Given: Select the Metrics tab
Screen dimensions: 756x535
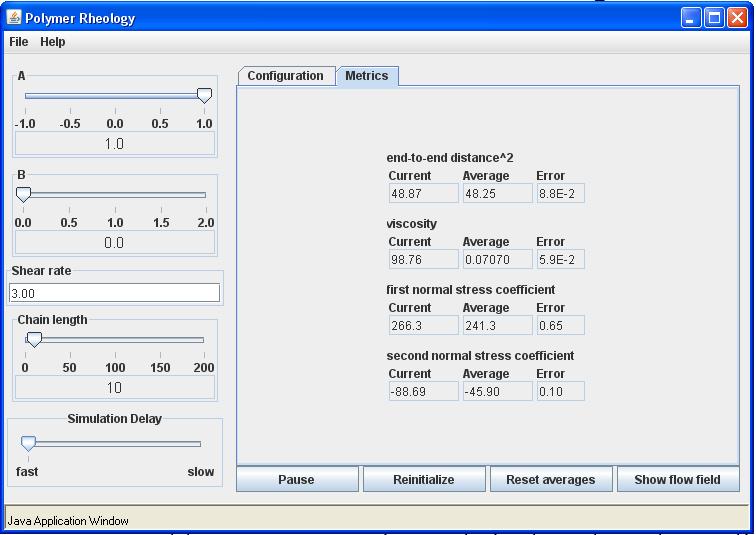Looking at the screenshot, I should pyautogui.click(x=367, y=76).
